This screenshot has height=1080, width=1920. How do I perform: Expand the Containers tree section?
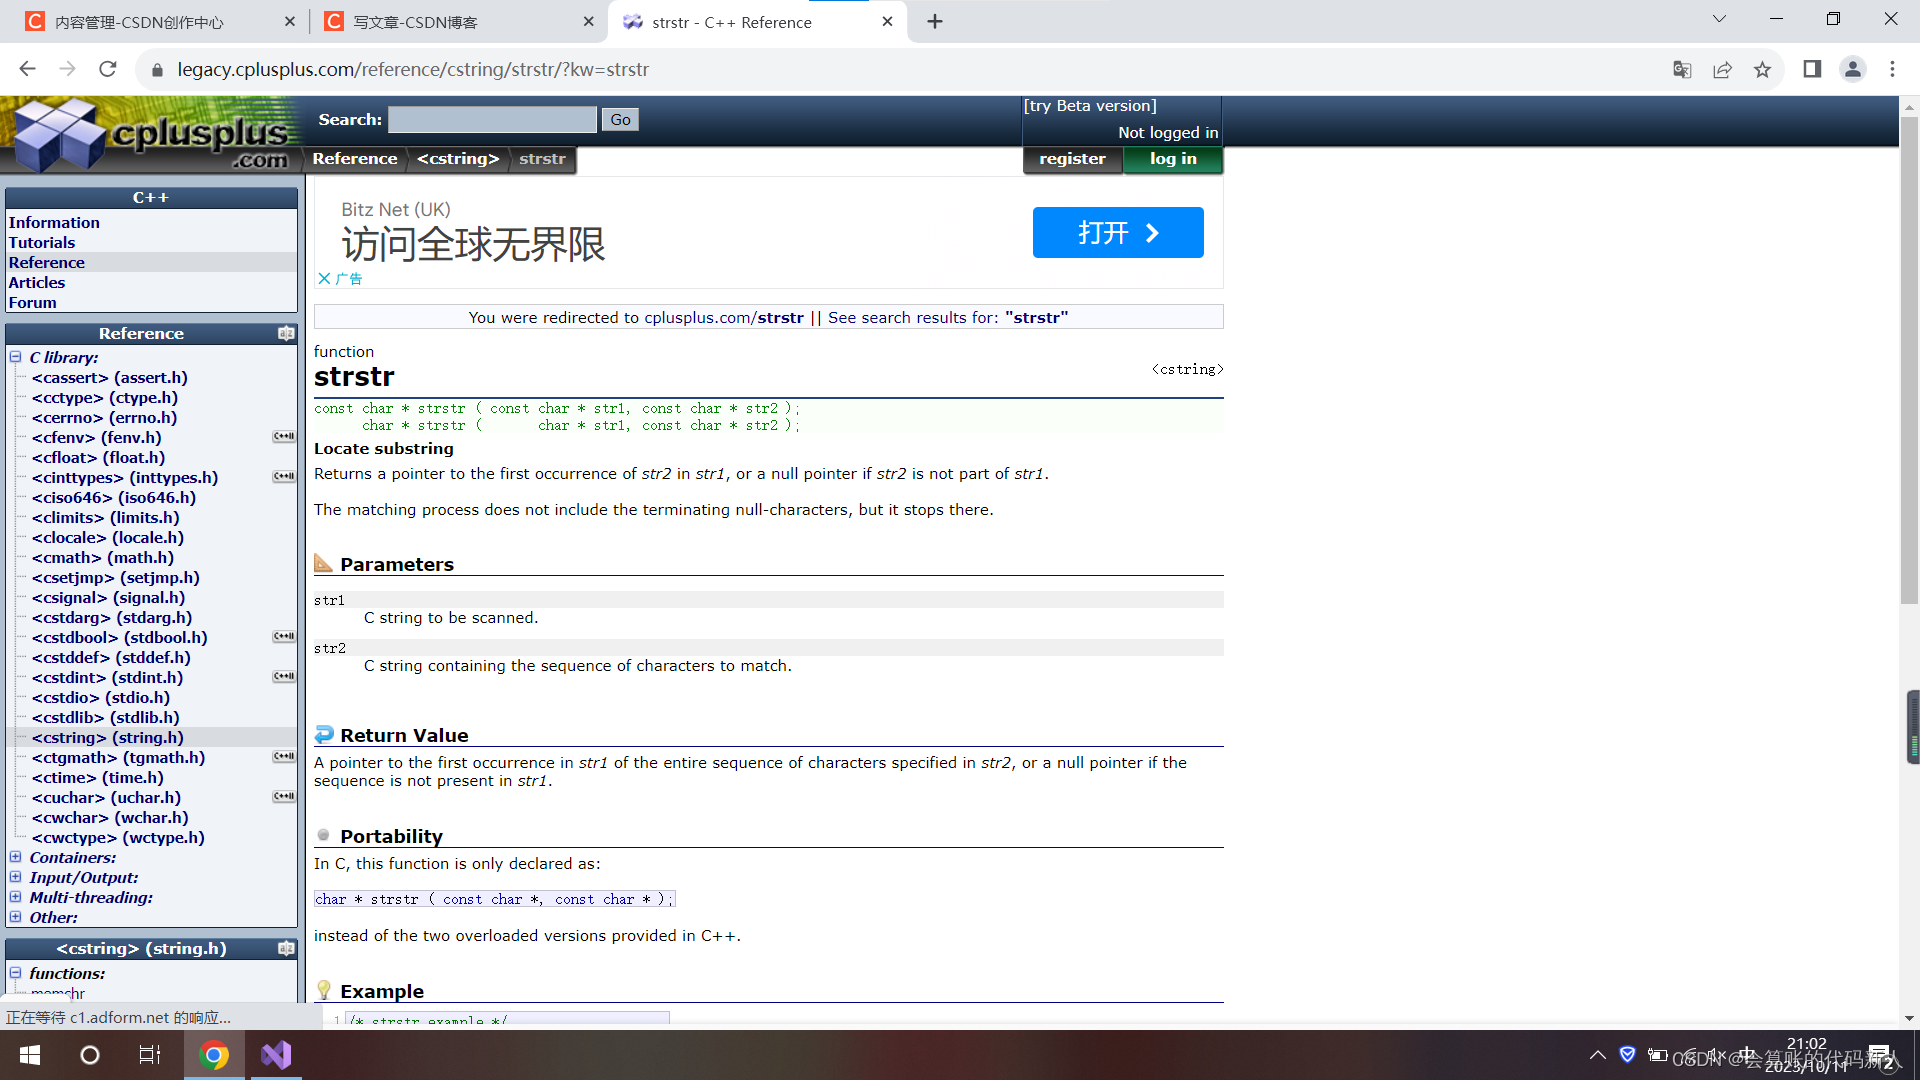click(x=16, y=857)
